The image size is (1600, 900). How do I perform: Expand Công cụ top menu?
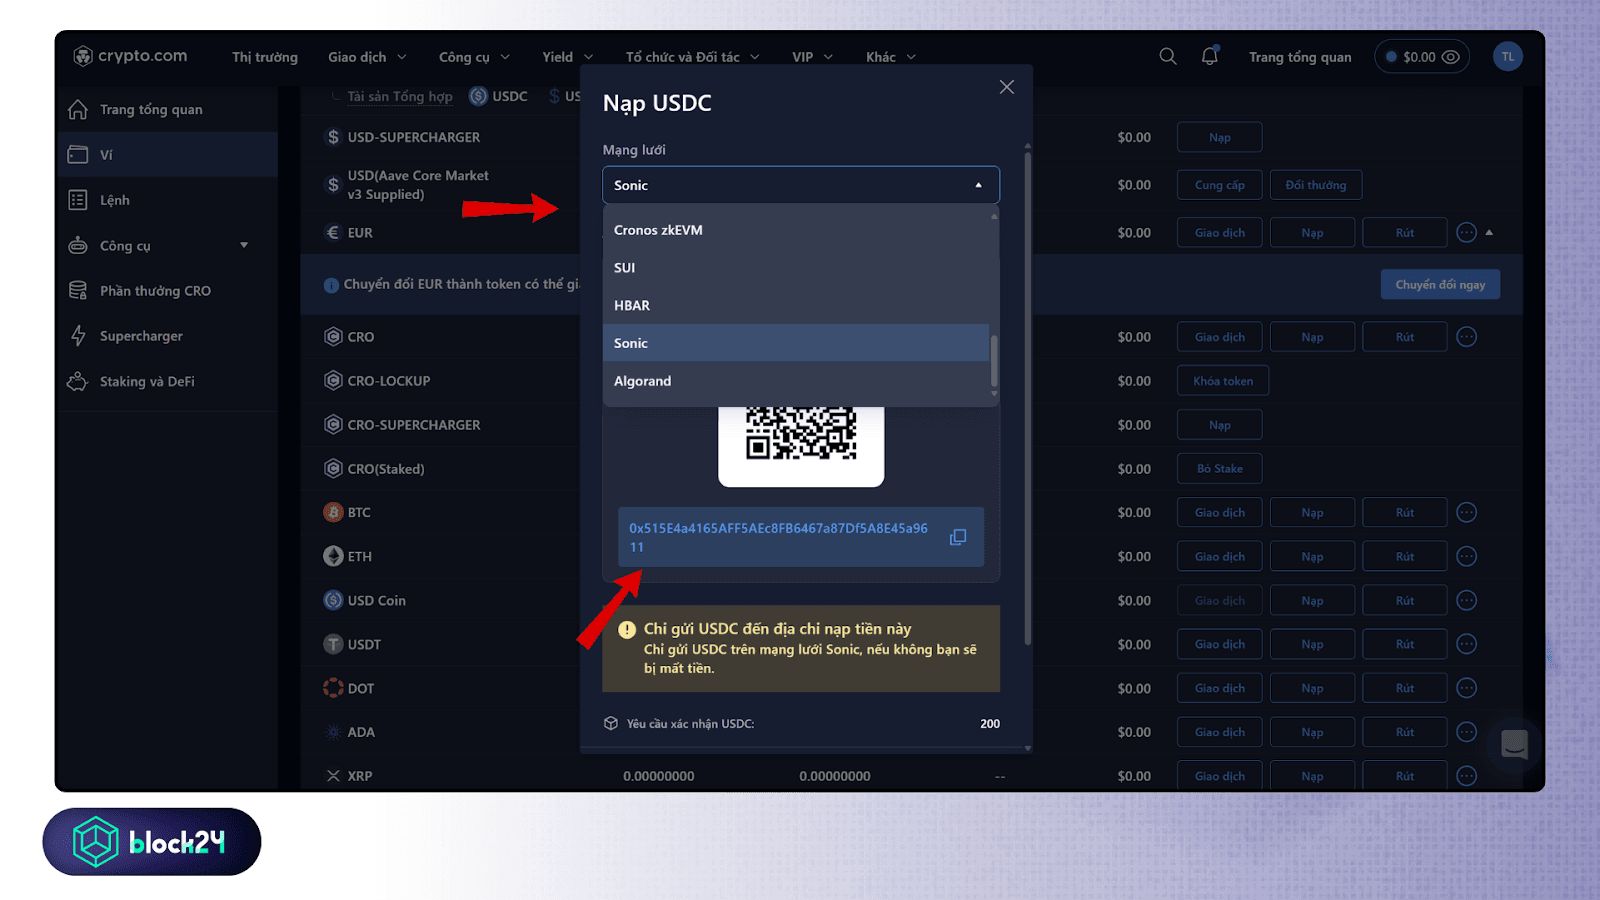tap(474, 57)
